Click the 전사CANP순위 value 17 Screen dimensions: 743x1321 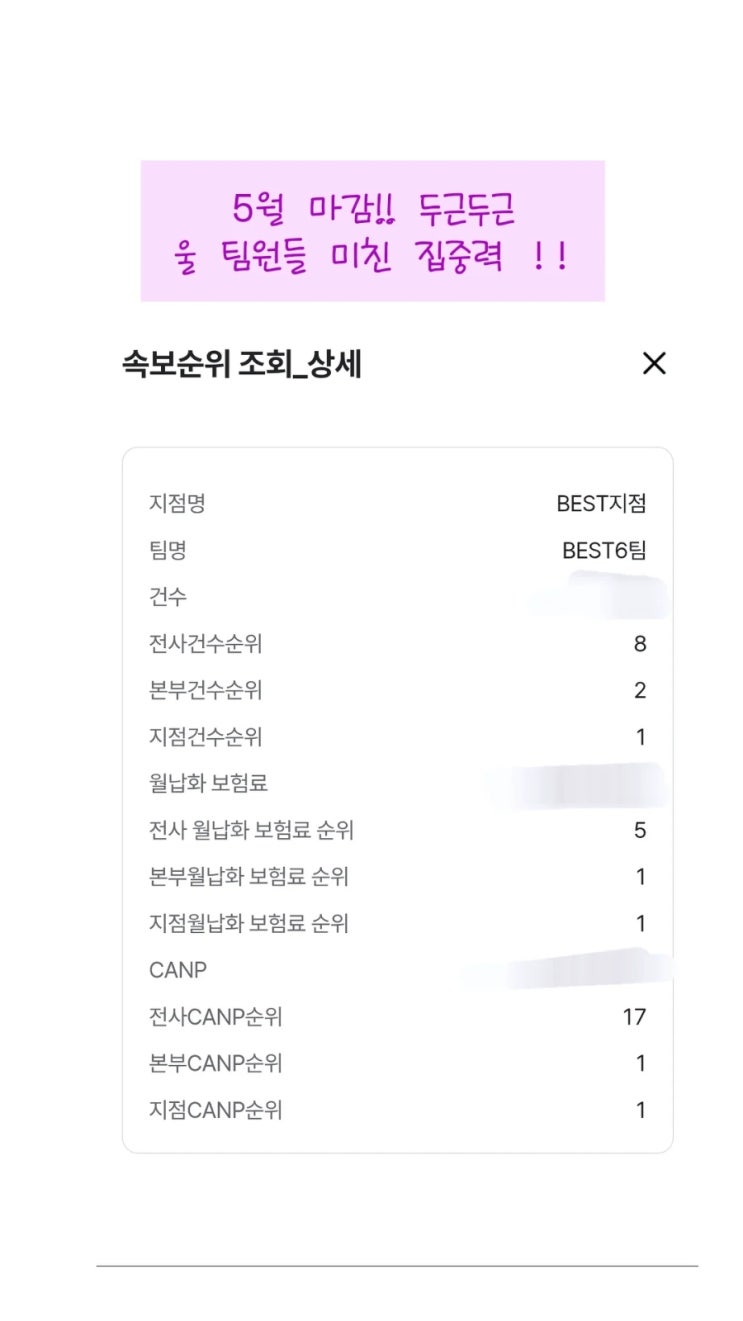pos(634,1018)
